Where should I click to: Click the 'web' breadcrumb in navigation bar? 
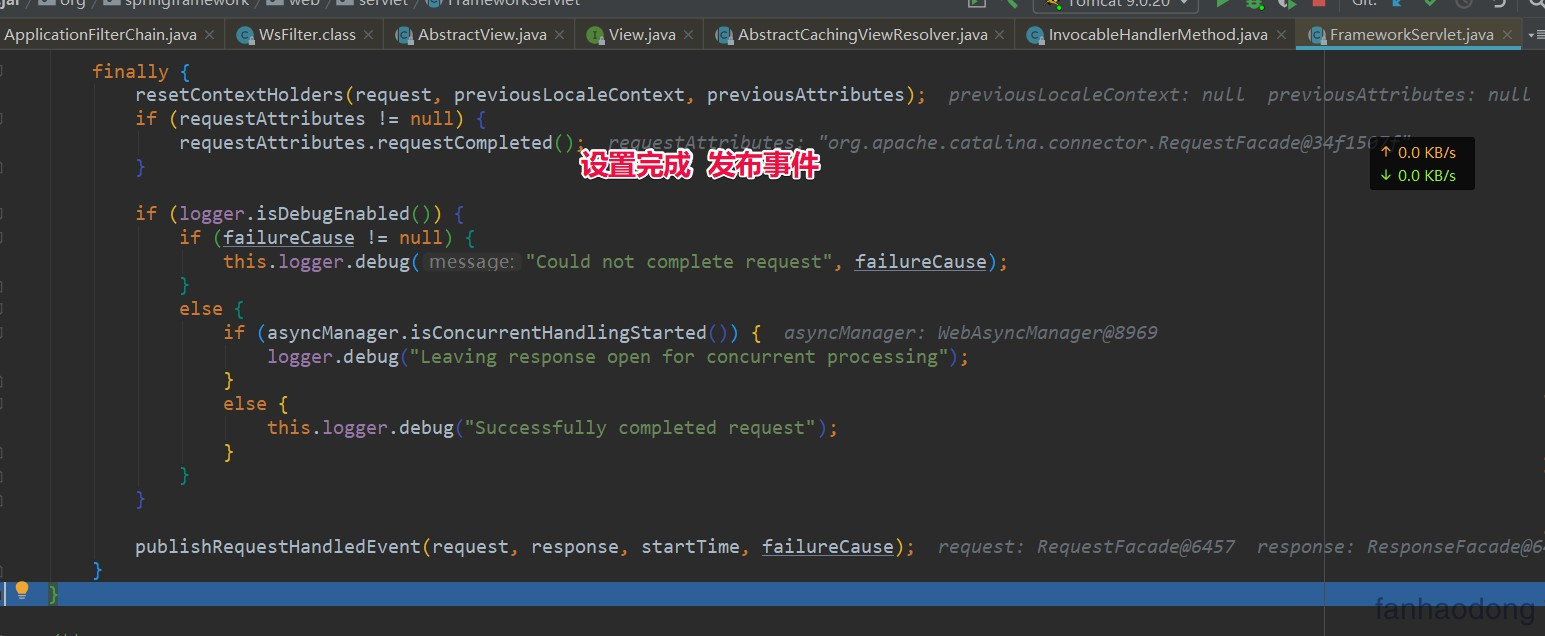tap(293, 3)
